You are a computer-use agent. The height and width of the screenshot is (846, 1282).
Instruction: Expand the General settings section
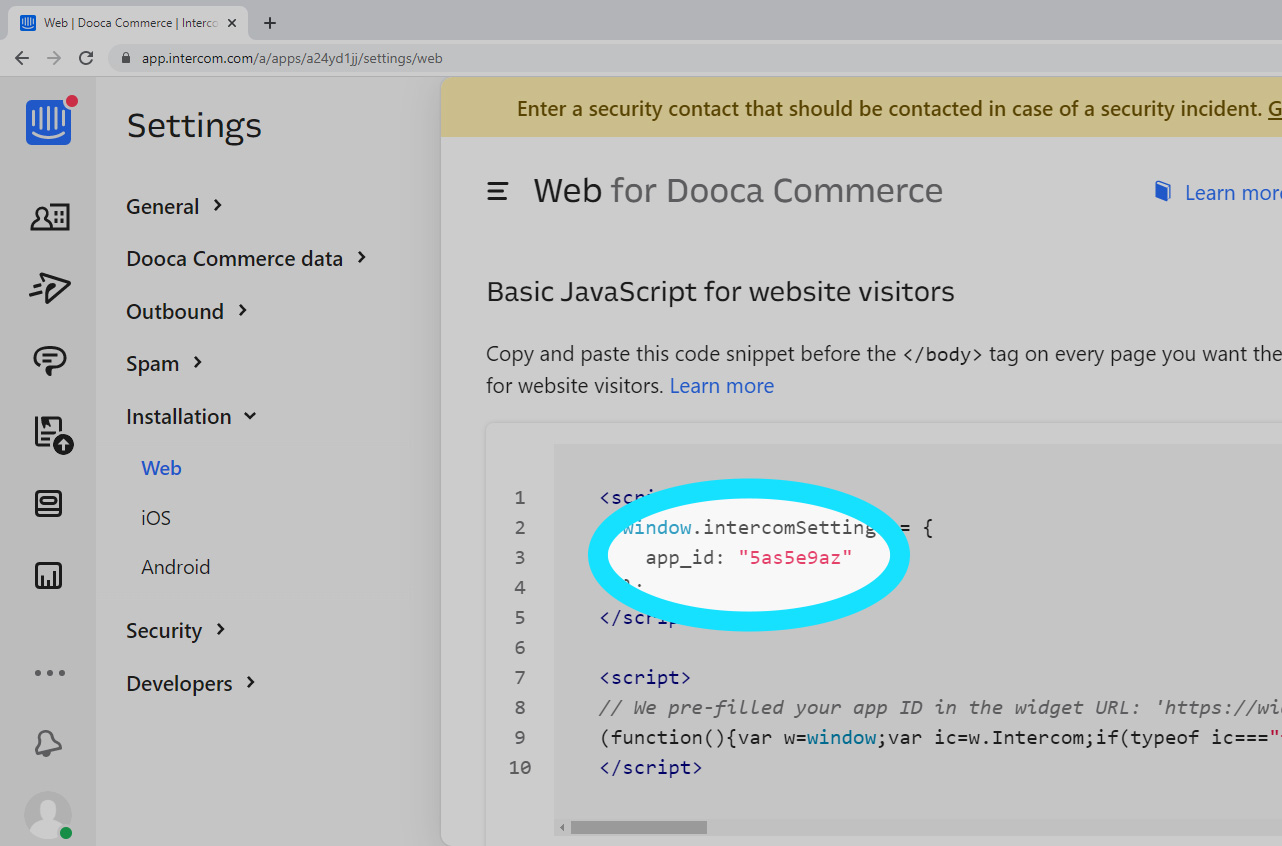click(x=174, y=206)
